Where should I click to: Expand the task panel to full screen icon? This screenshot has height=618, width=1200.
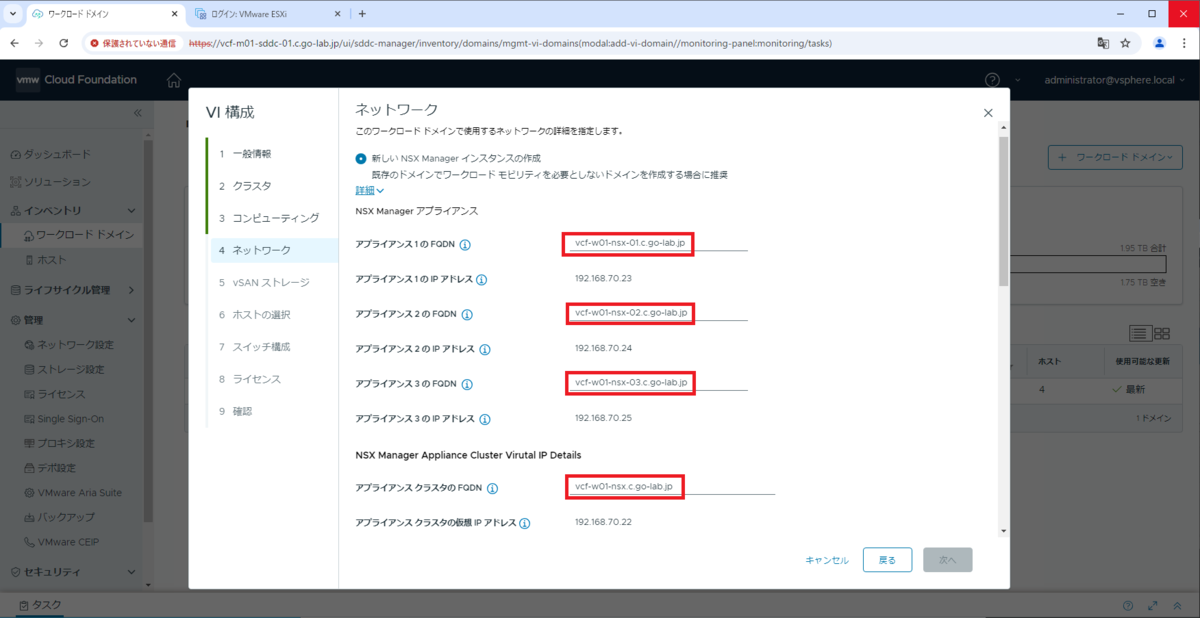coord(1153,606)
